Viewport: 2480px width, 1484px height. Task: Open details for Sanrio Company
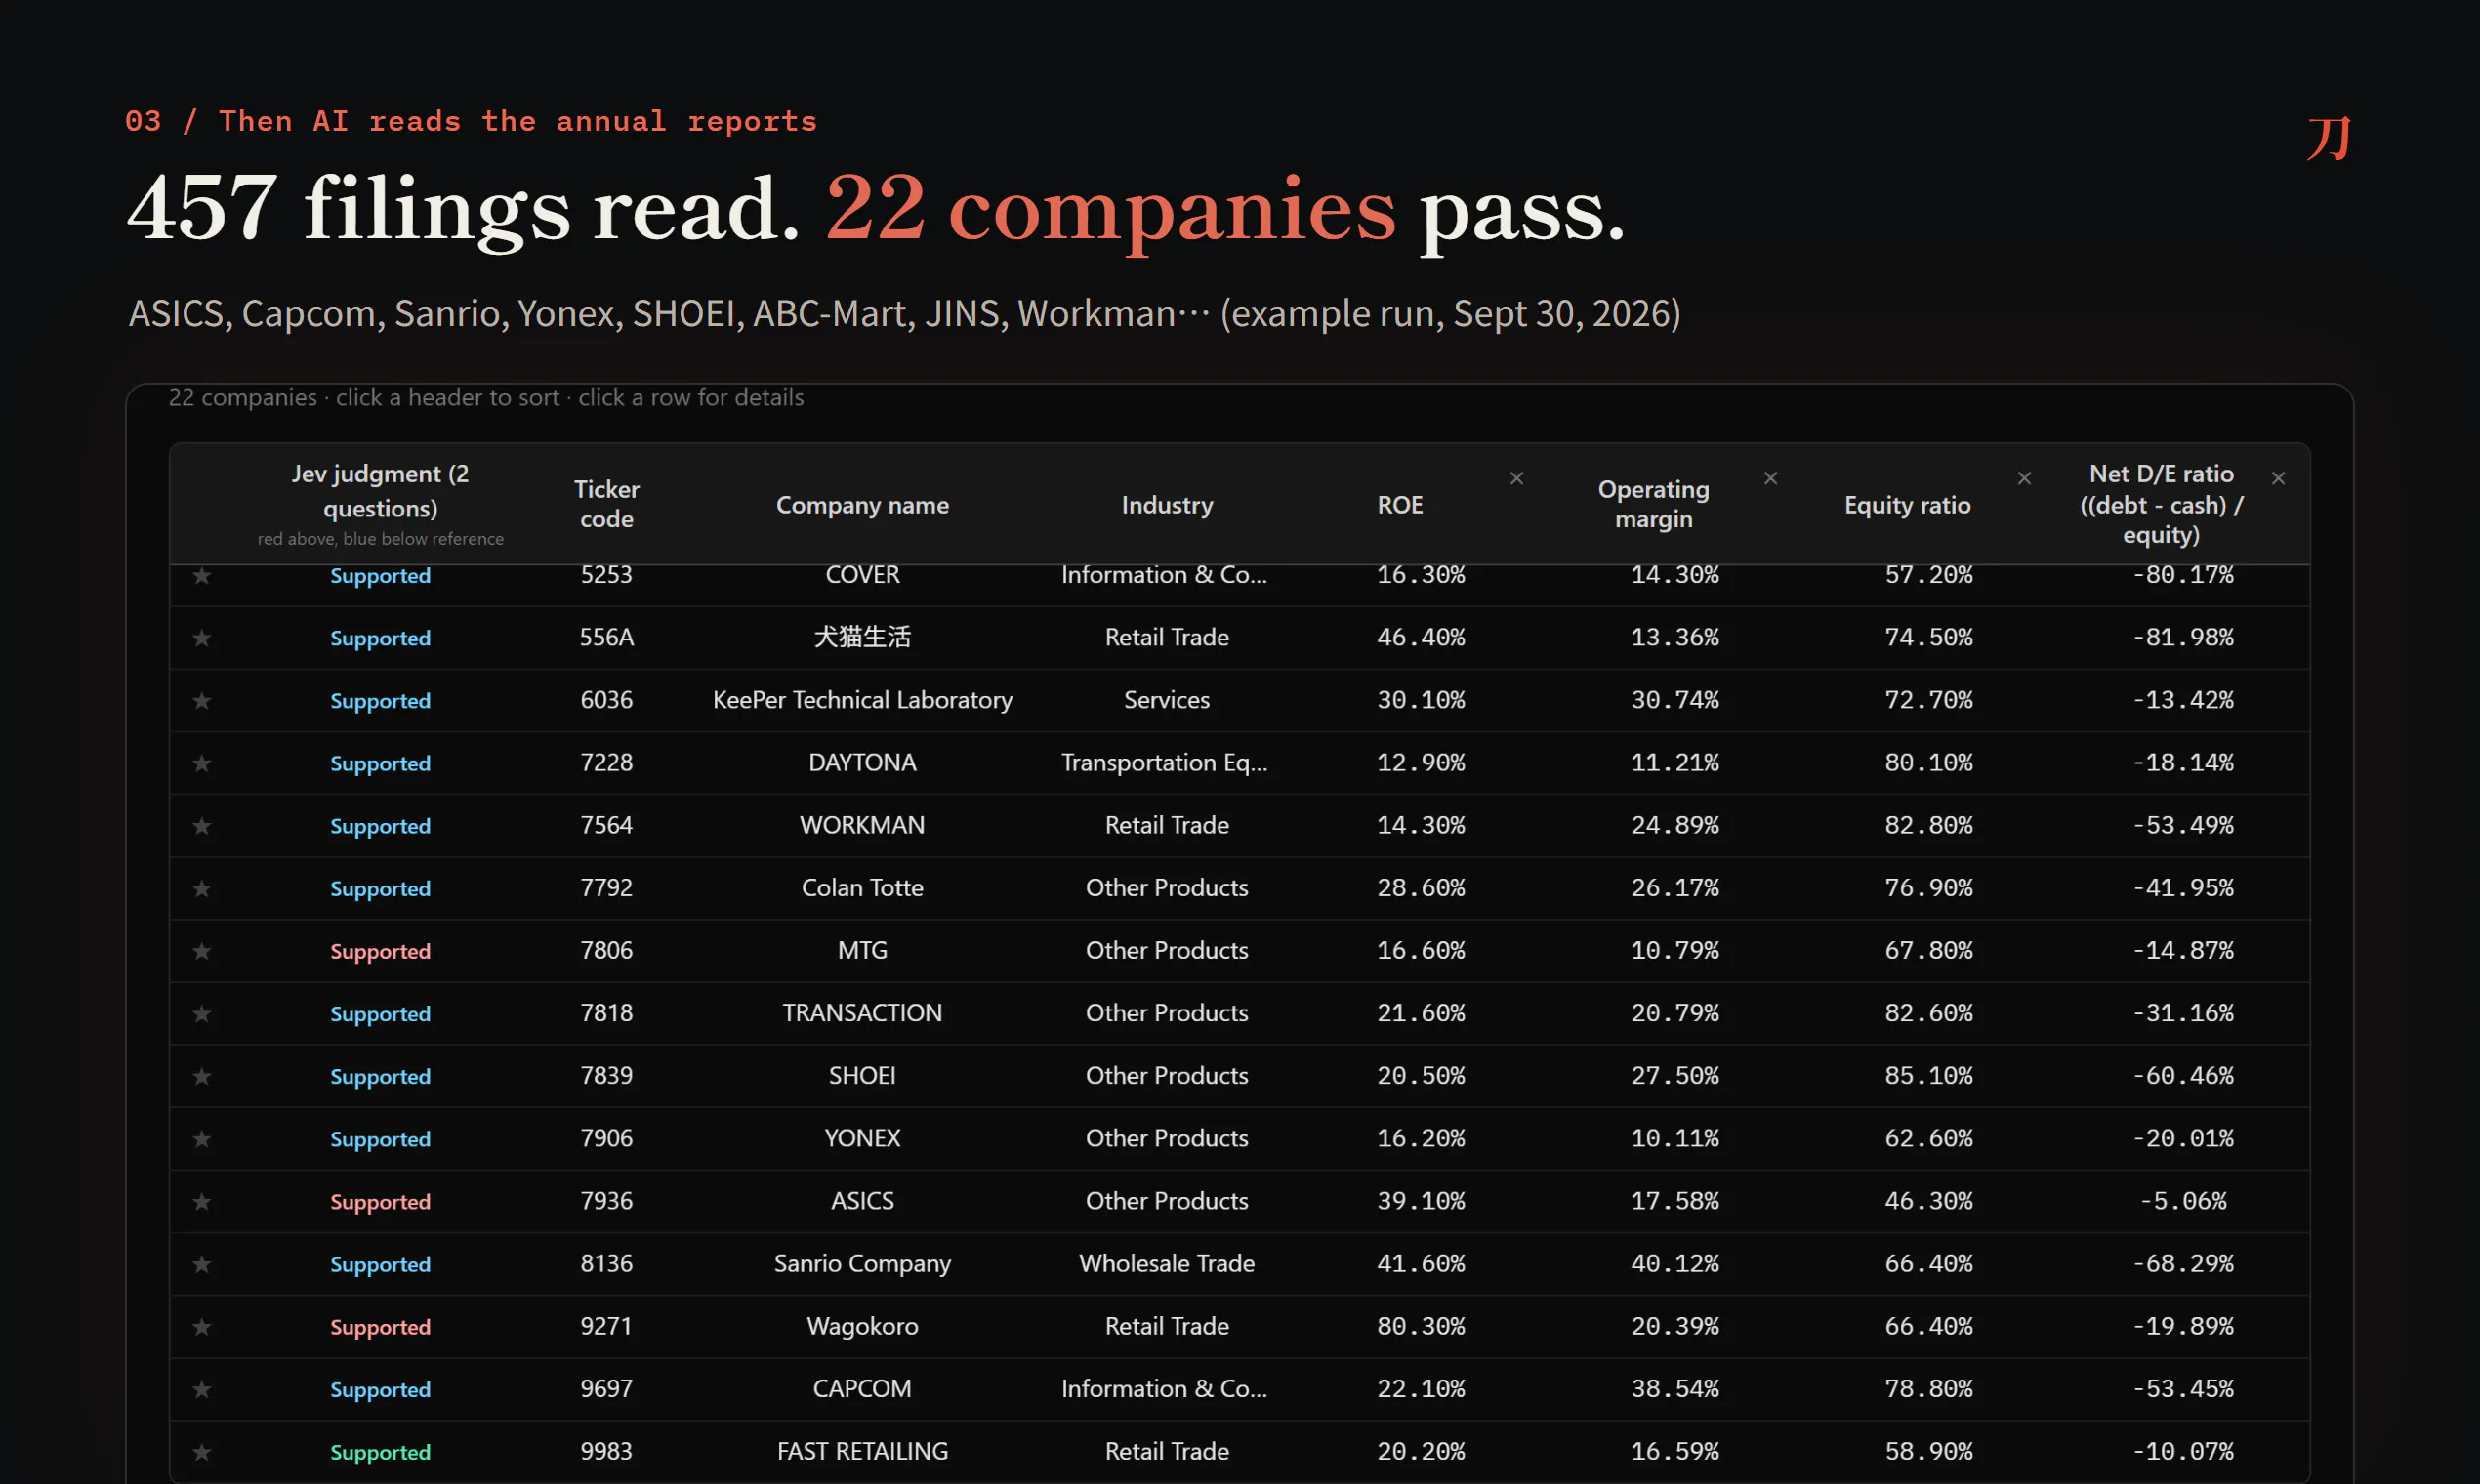coord(1240,1264)
